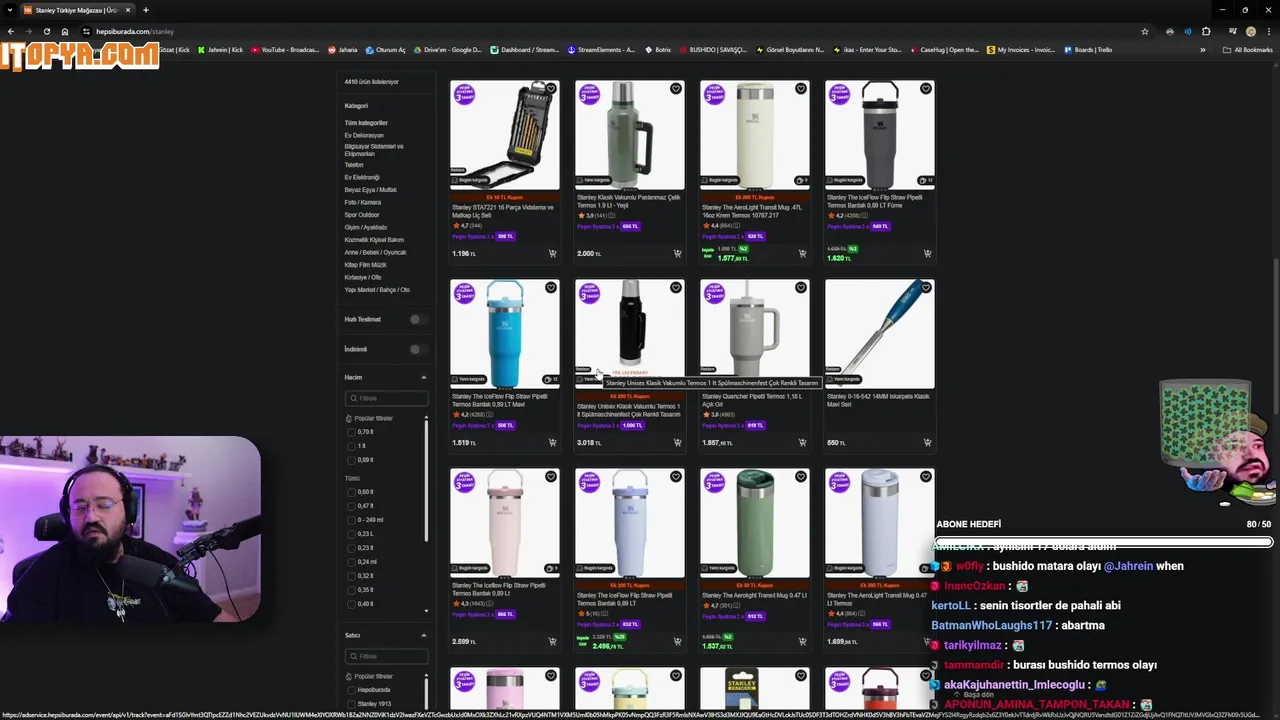
Task: Add the 2.599 TL pink tumbler to cart
Action: [552, 642]
